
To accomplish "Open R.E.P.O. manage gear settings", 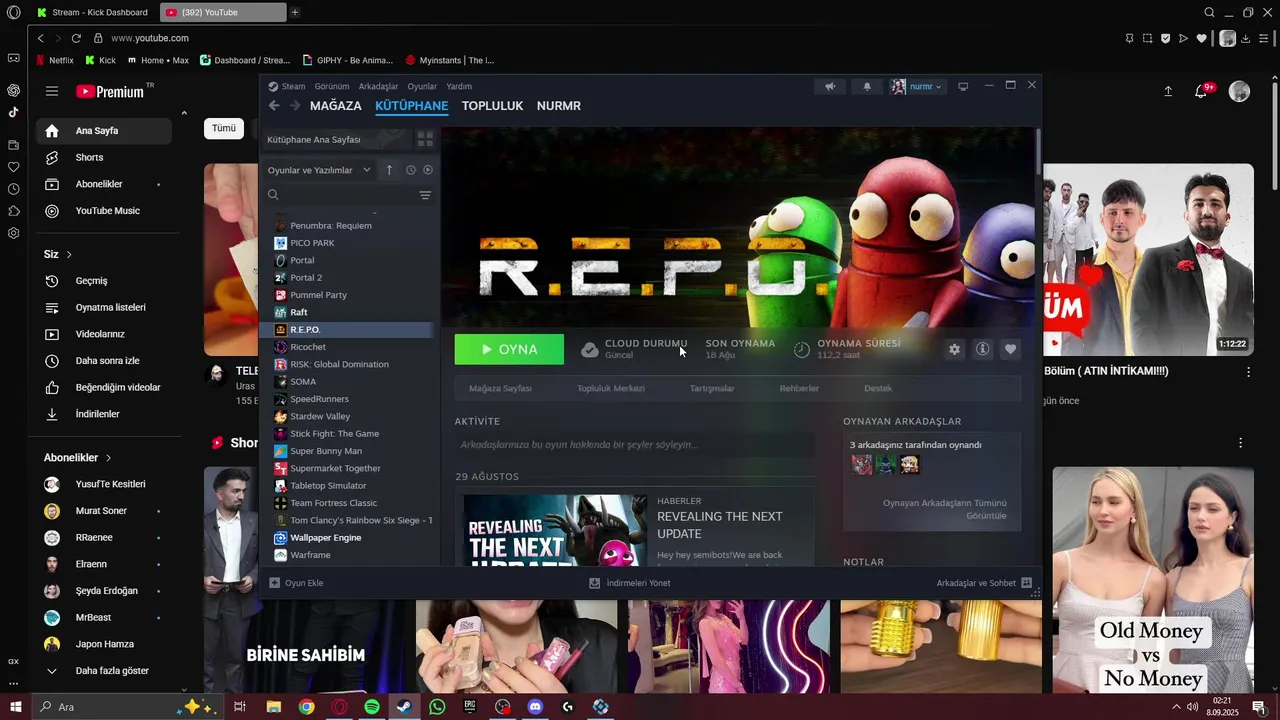I will (954, 349).
